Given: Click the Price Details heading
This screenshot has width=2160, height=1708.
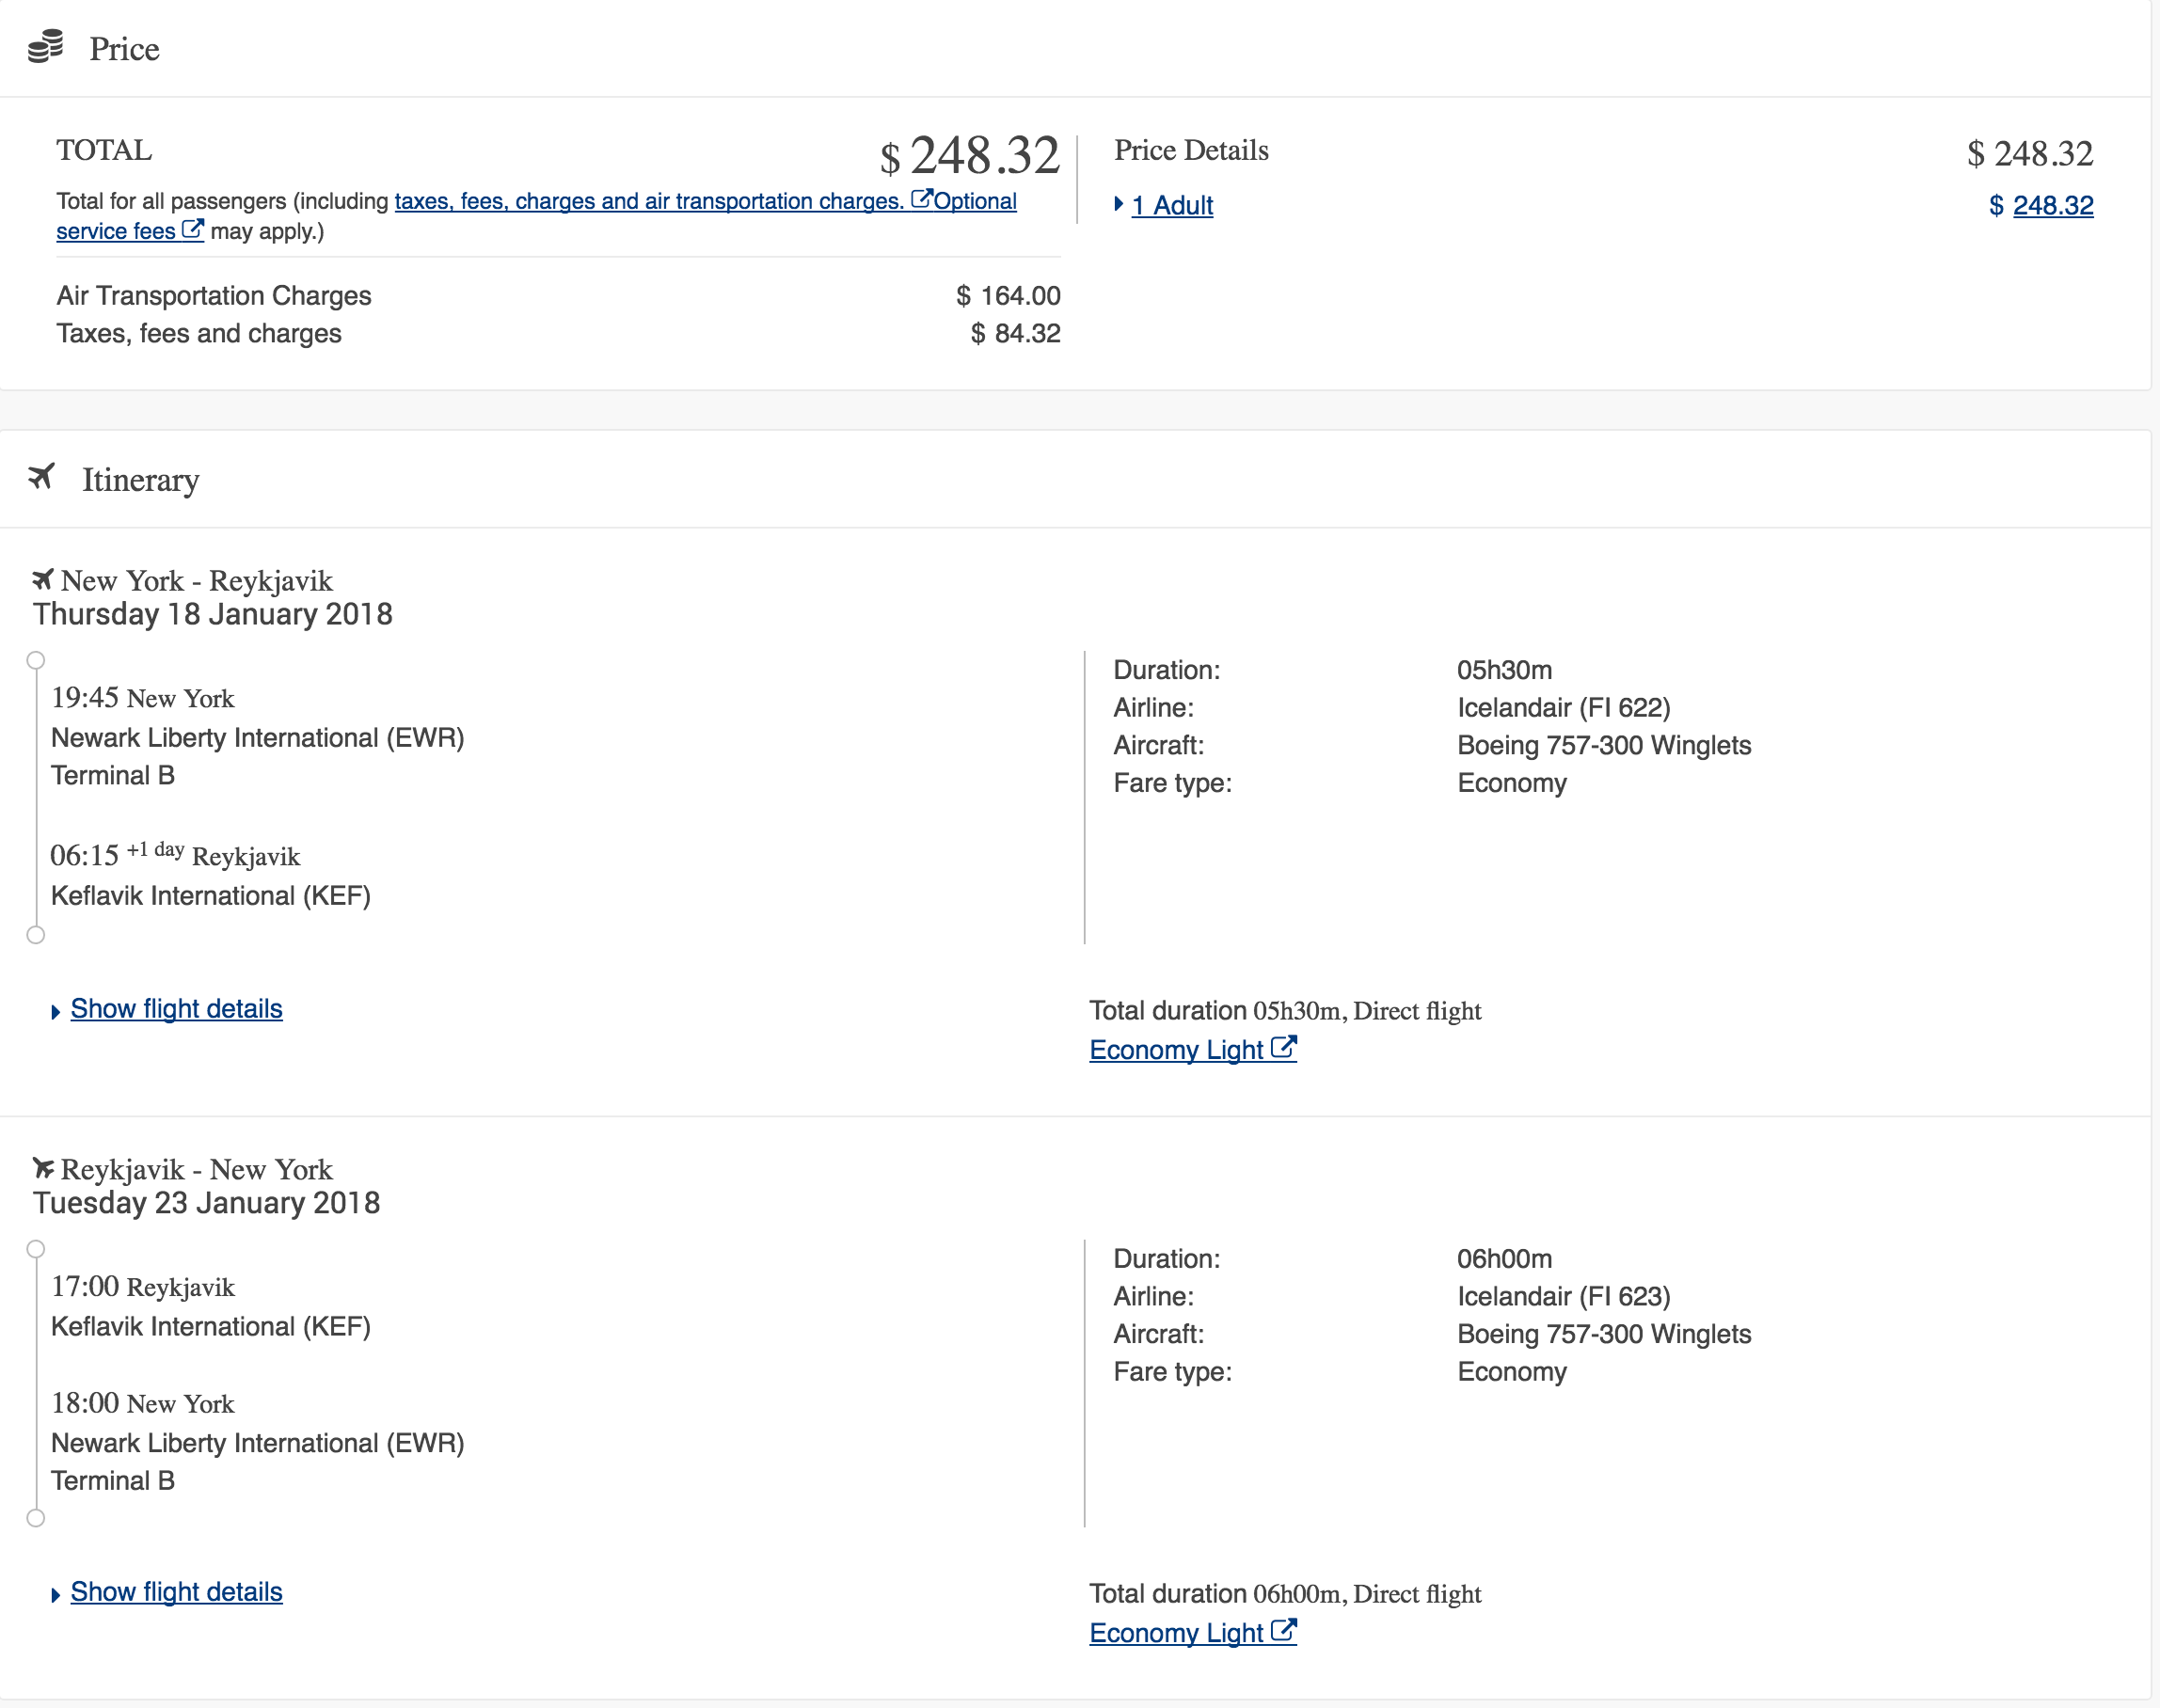Looking at the screenshot, I should pyautogui.click(x=1191, y=150).
